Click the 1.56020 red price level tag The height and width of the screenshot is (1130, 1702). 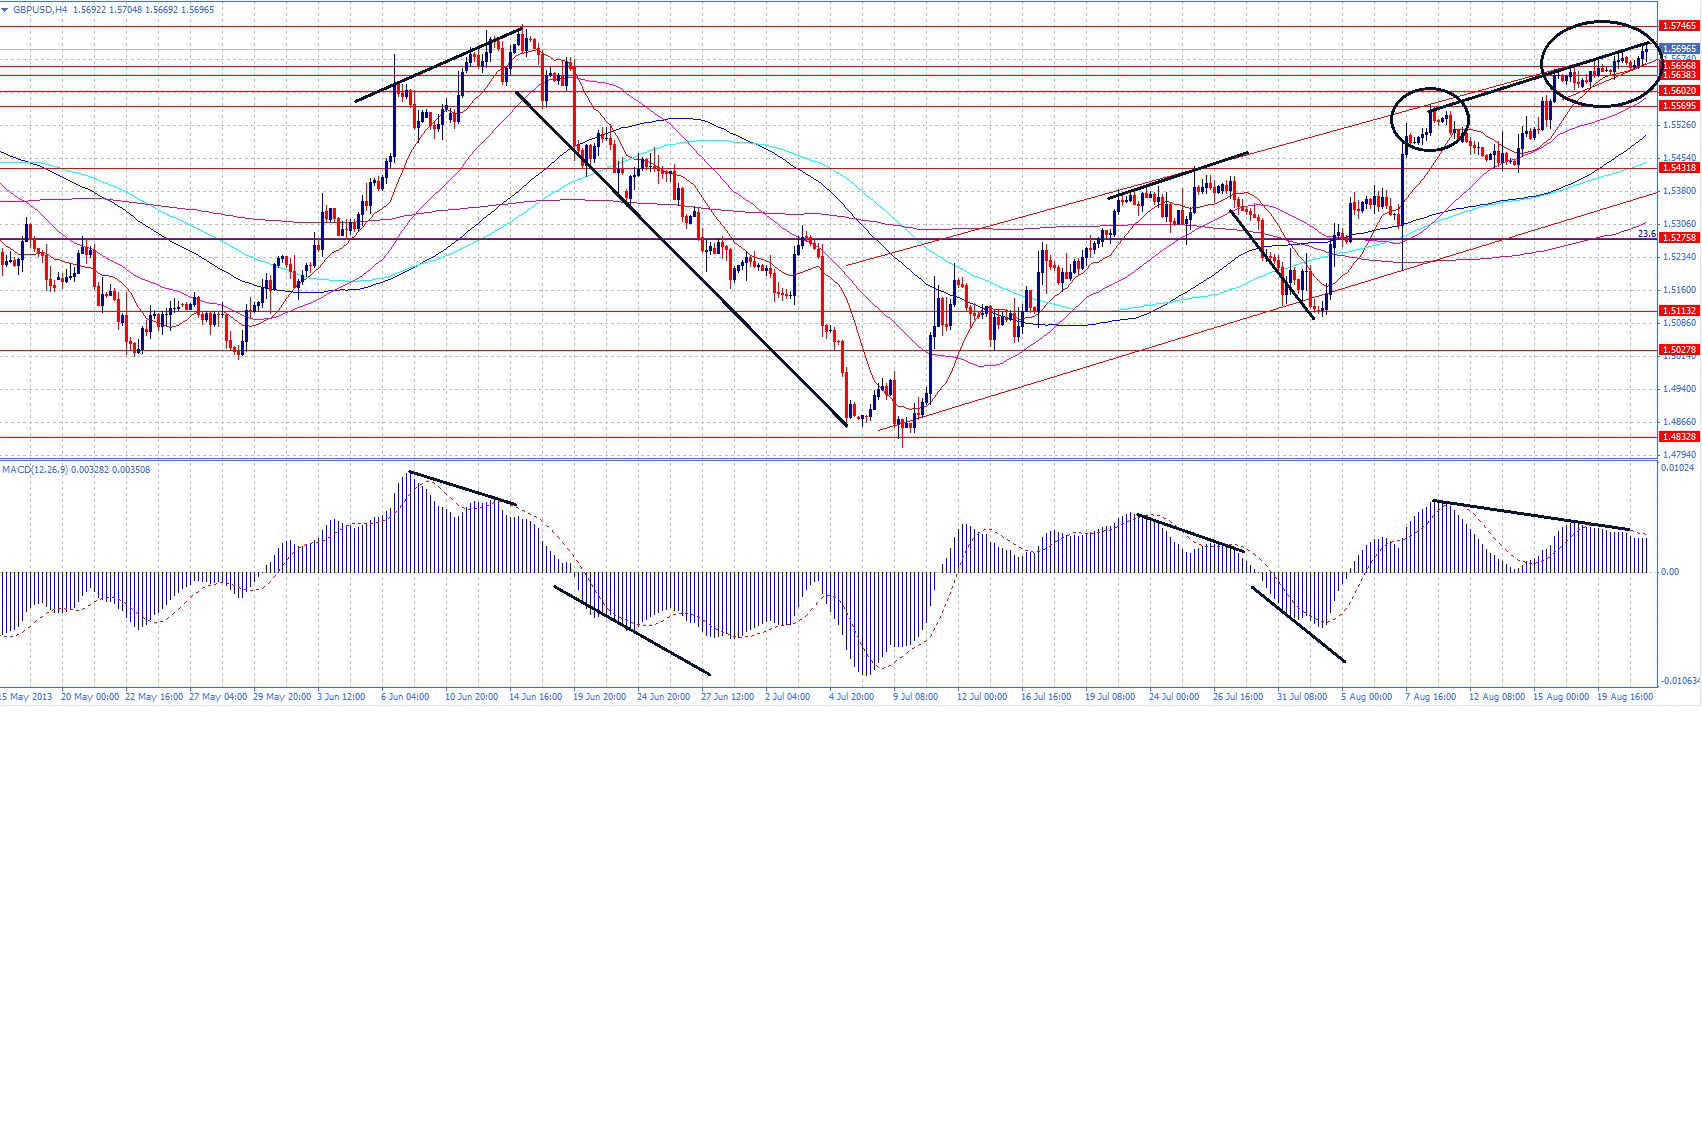(x=1679, y=91)
